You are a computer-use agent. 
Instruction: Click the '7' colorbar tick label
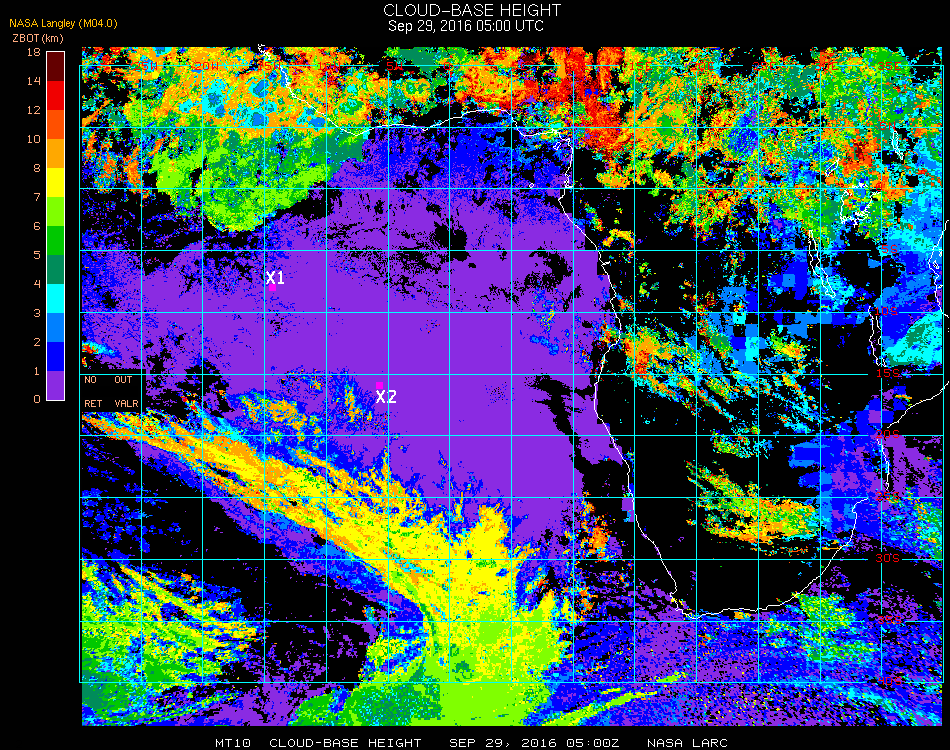pyautogui.click(x=37, y=197)
